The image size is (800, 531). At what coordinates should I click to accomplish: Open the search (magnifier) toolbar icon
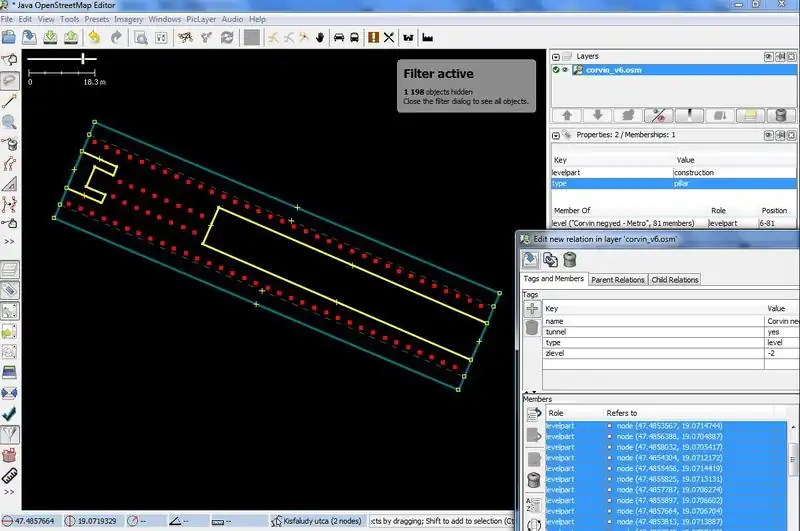[141, 38]
